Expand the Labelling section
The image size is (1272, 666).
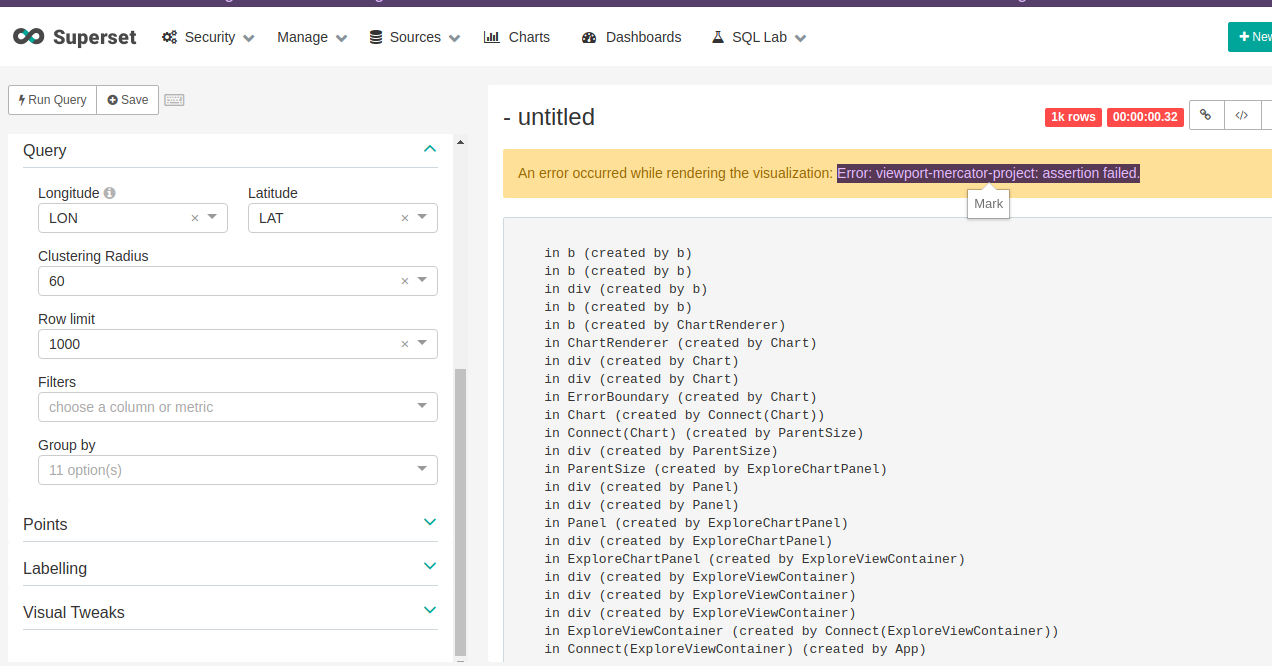tap(429, 566)
